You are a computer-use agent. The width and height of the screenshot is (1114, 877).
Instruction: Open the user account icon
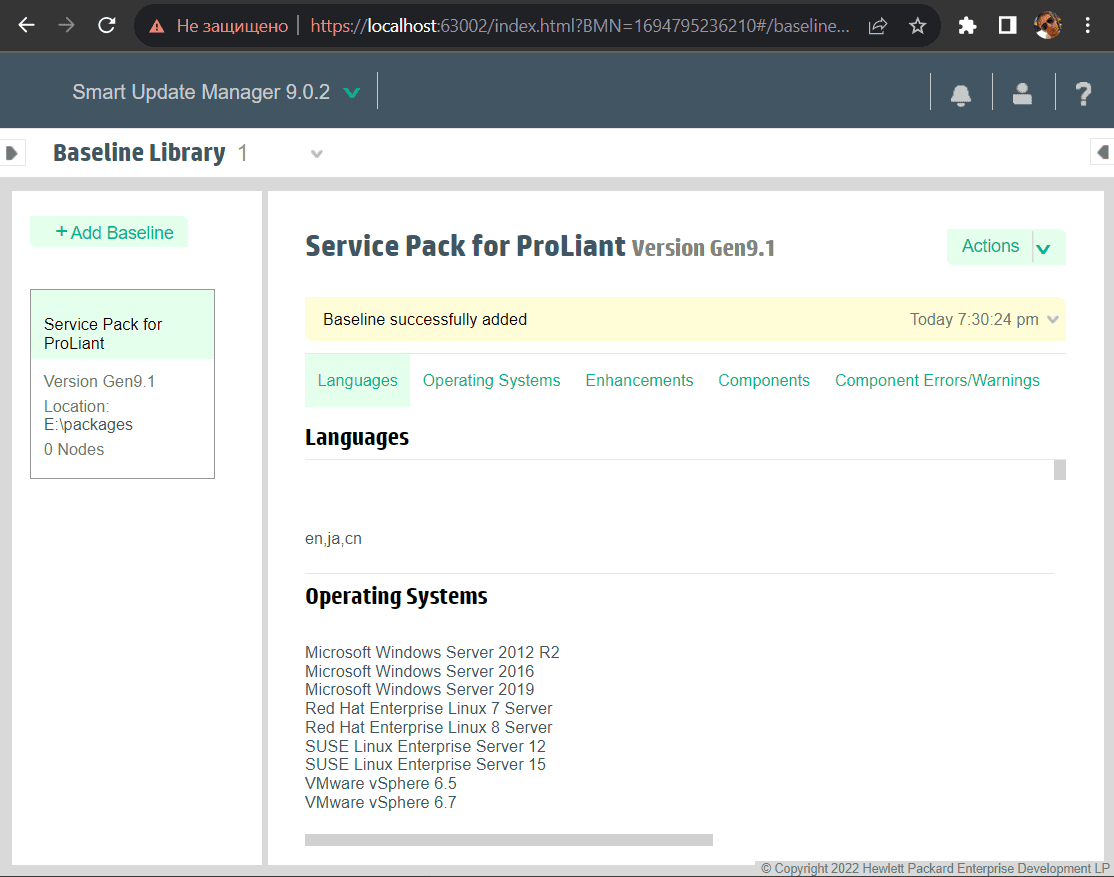coord(1022,93)
